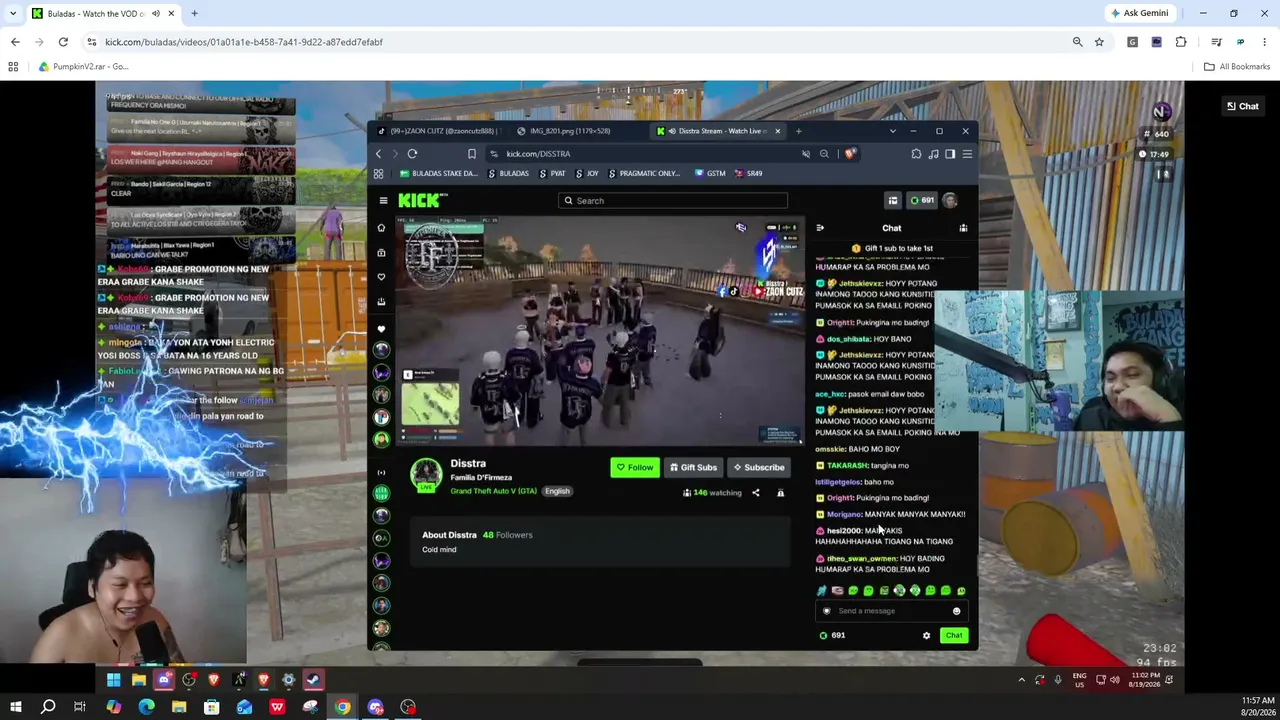This screenshot has height=720, width=1280.
Task: Reload the kick.com/DISSTRA page
Action: 412,154
